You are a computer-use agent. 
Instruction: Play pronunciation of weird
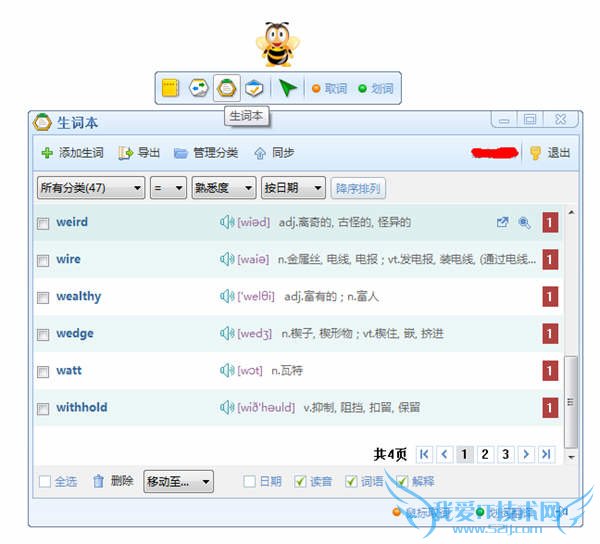(227, 222)
